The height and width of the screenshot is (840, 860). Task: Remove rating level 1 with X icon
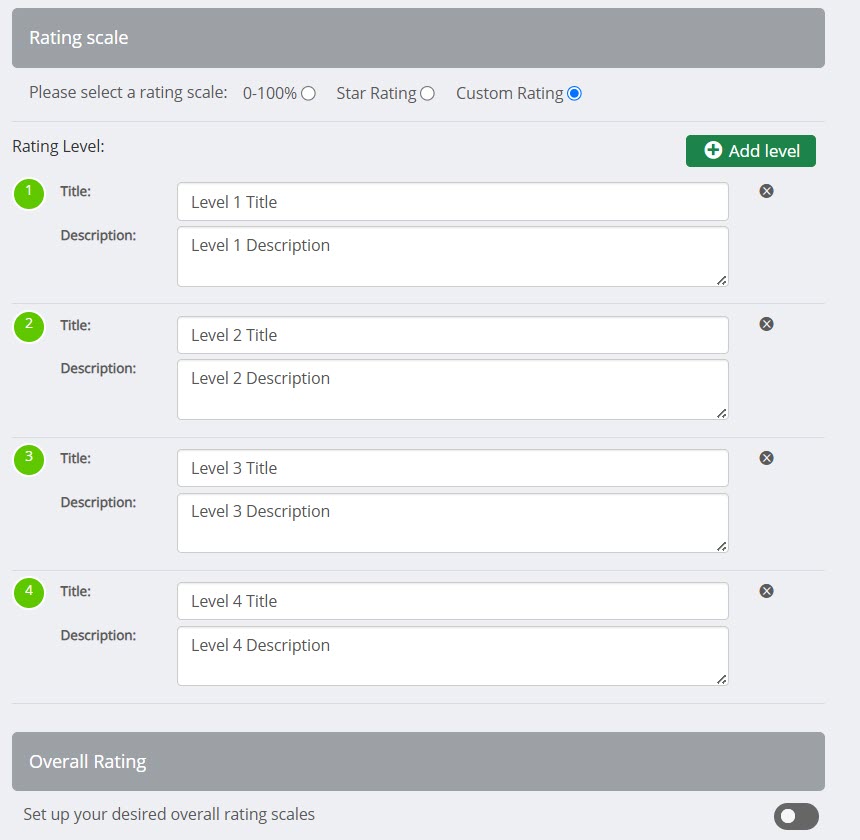click(x=766, y=191)
